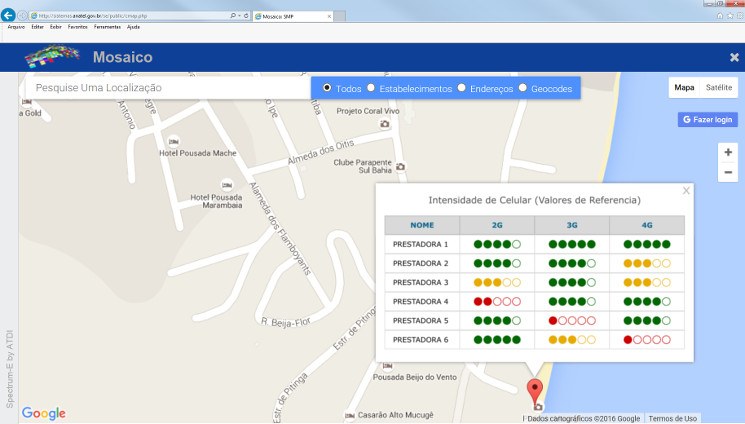Zoom in the map with plus button
The height and width of the screenshot is (424, 745).
point(728,153)
